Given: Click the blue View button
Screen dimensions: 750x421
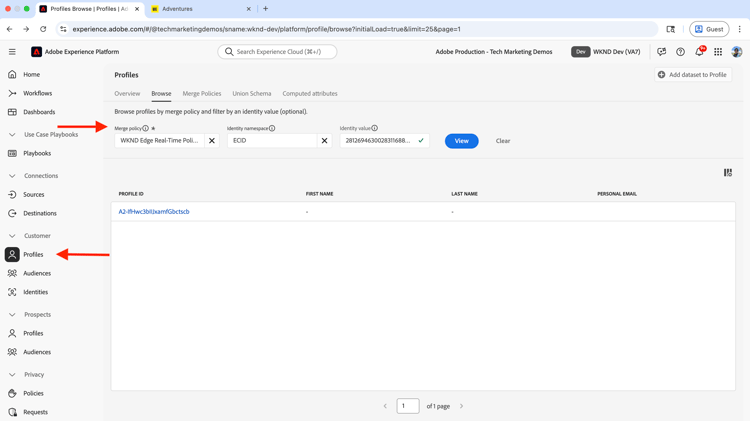Looking at the screenshot, I should 462,141.
